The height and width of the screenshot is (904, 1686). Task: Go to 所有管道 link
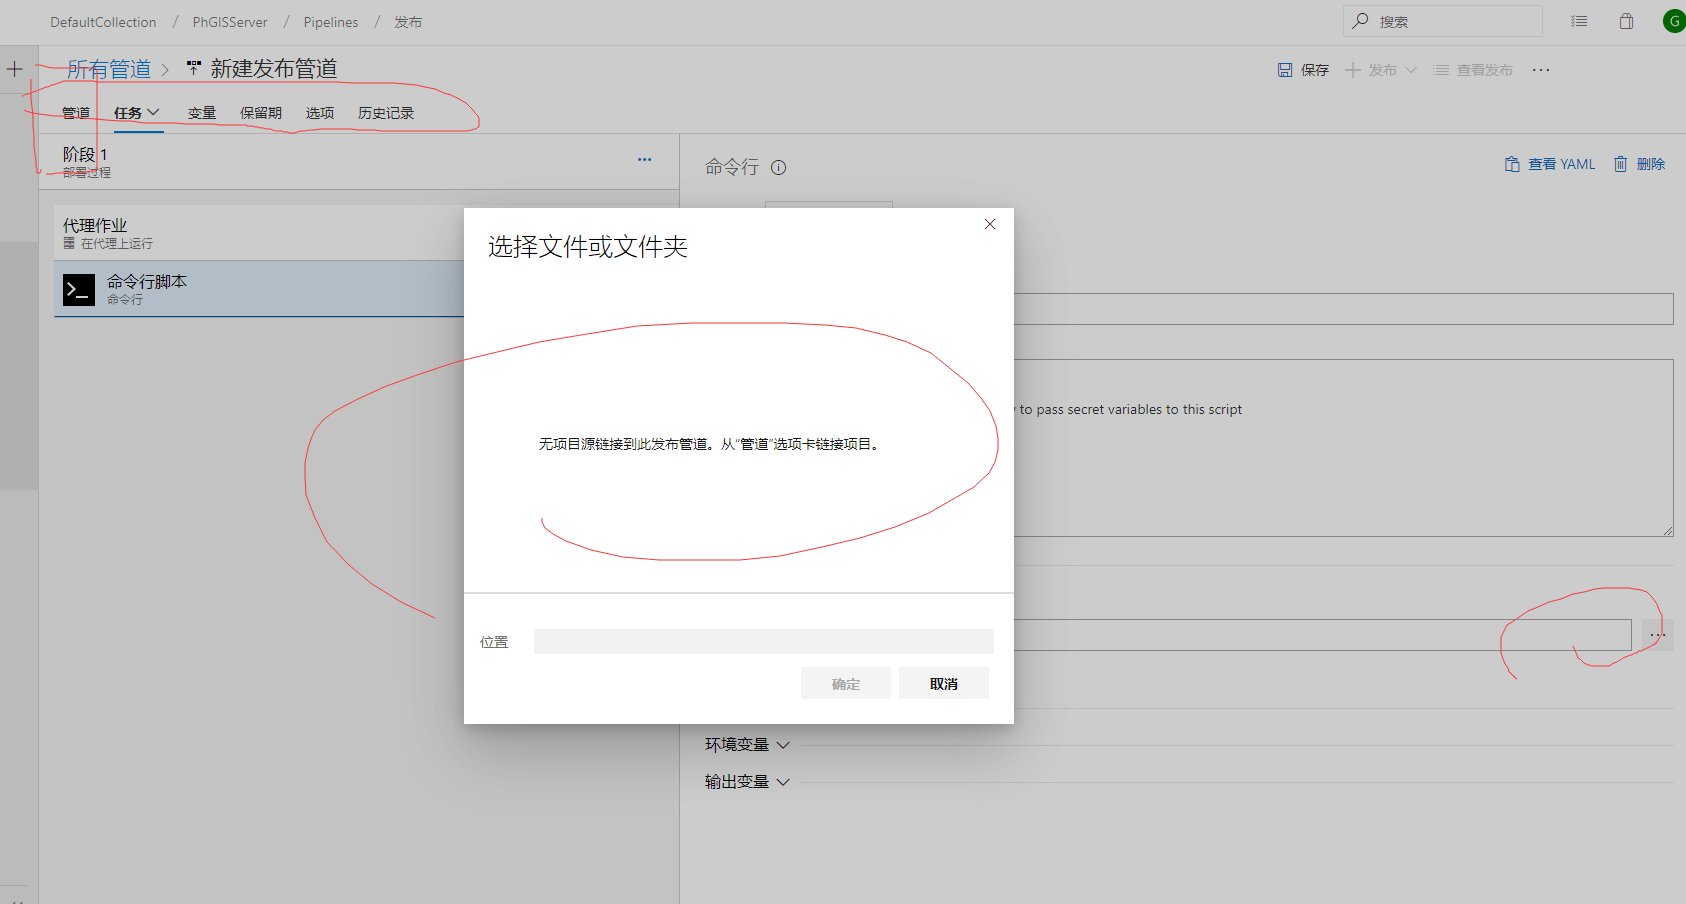[109, 69]
